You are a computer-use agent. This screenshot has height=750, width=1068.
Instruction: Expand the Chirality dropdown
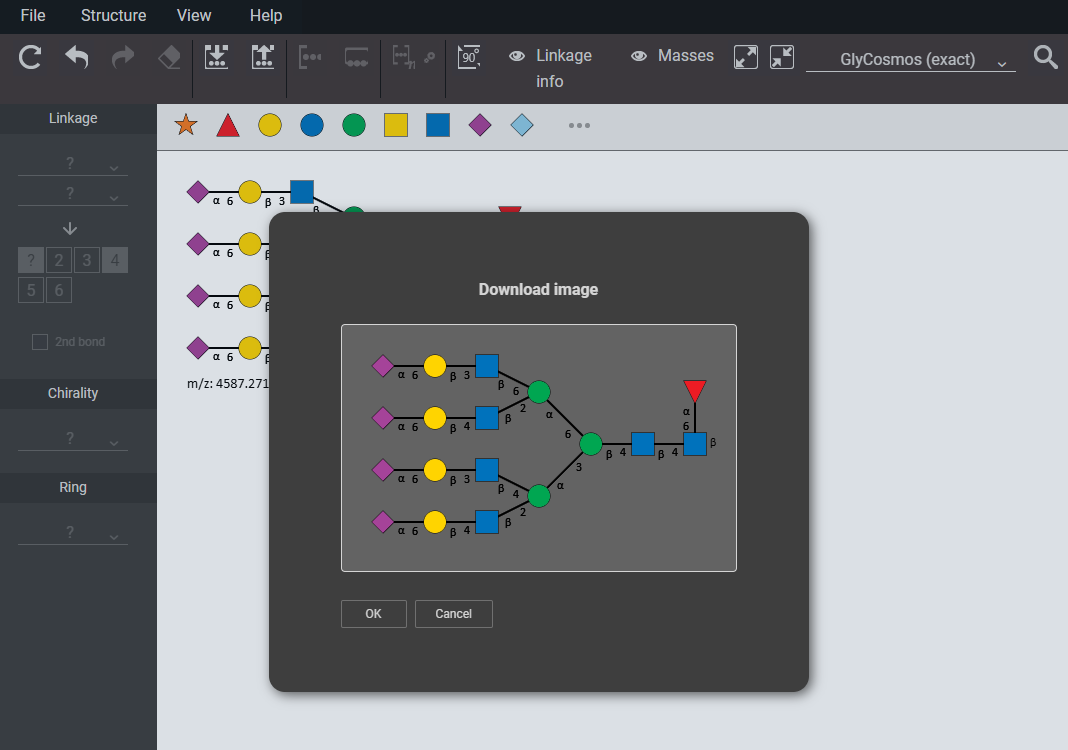73,439
